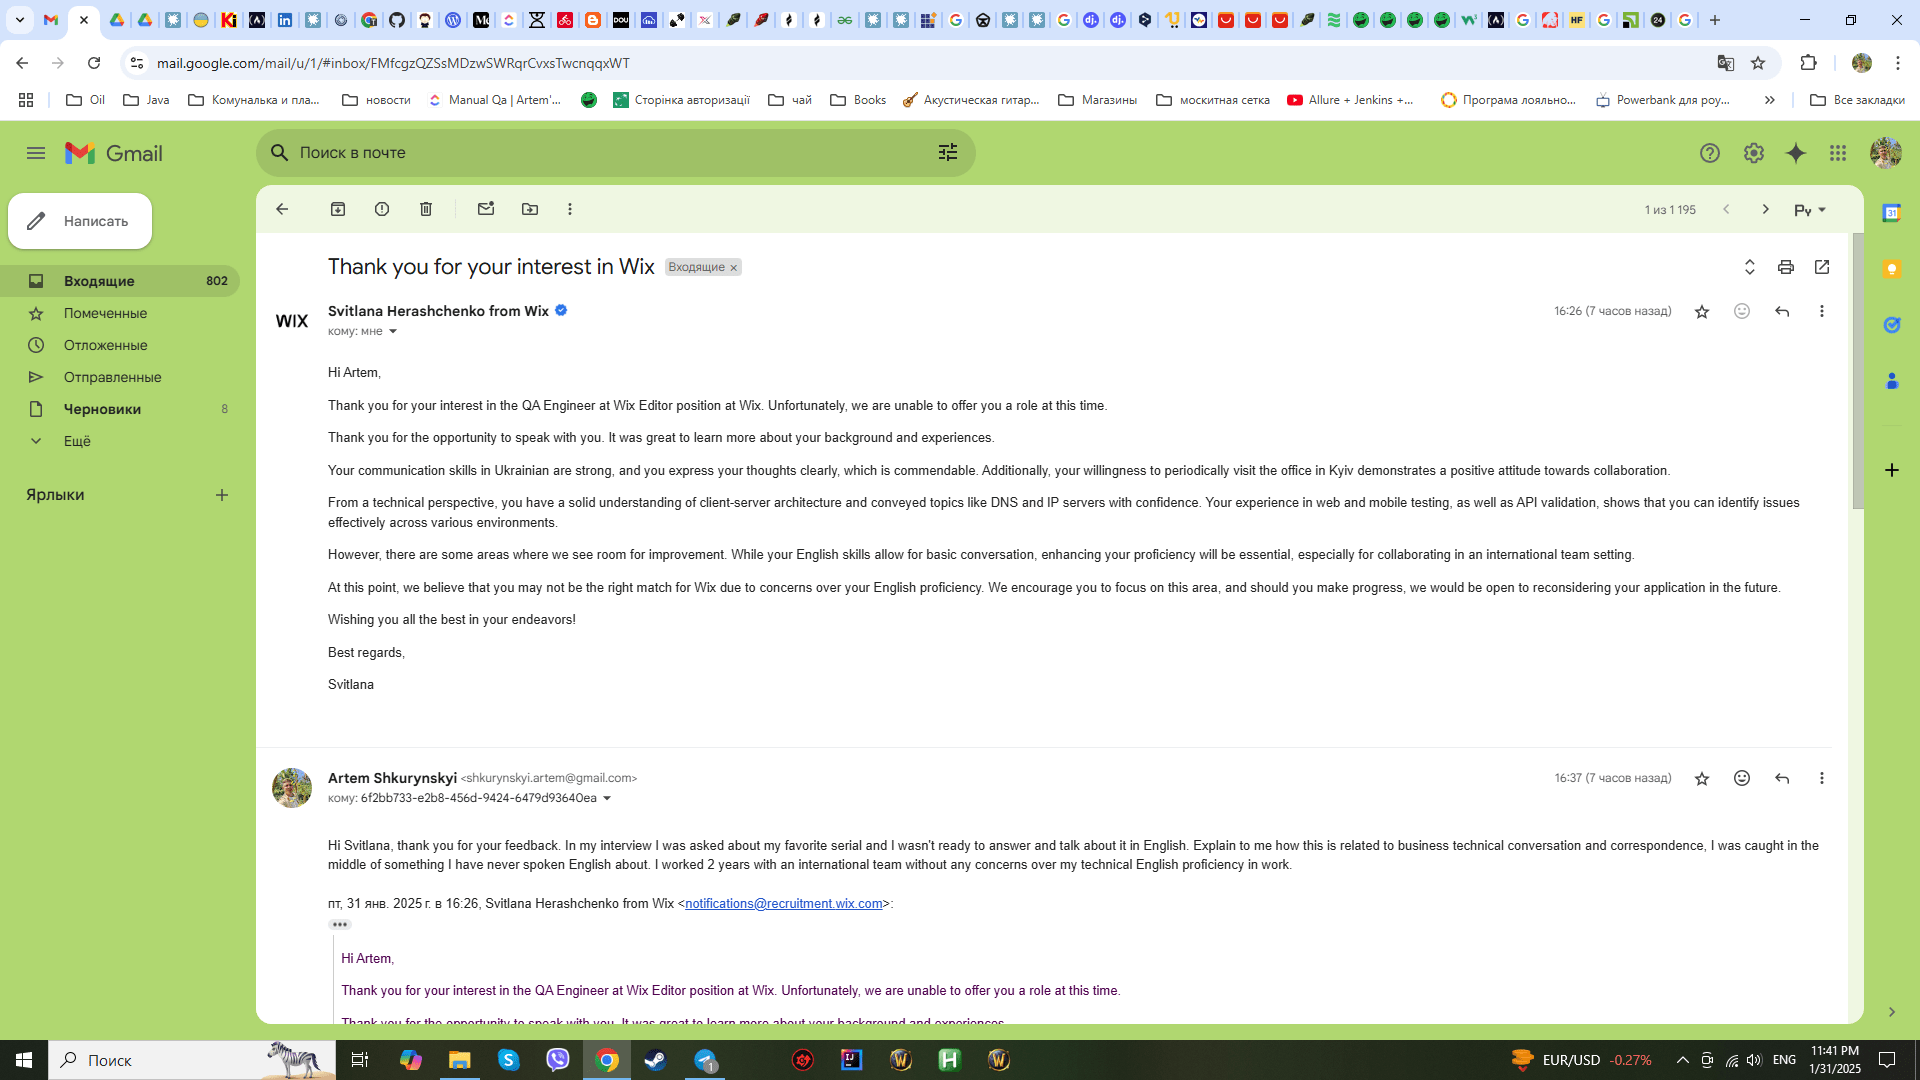Open the Черновики drafts folder
Screen dimensions: 1920x1080
click(120, 409)
